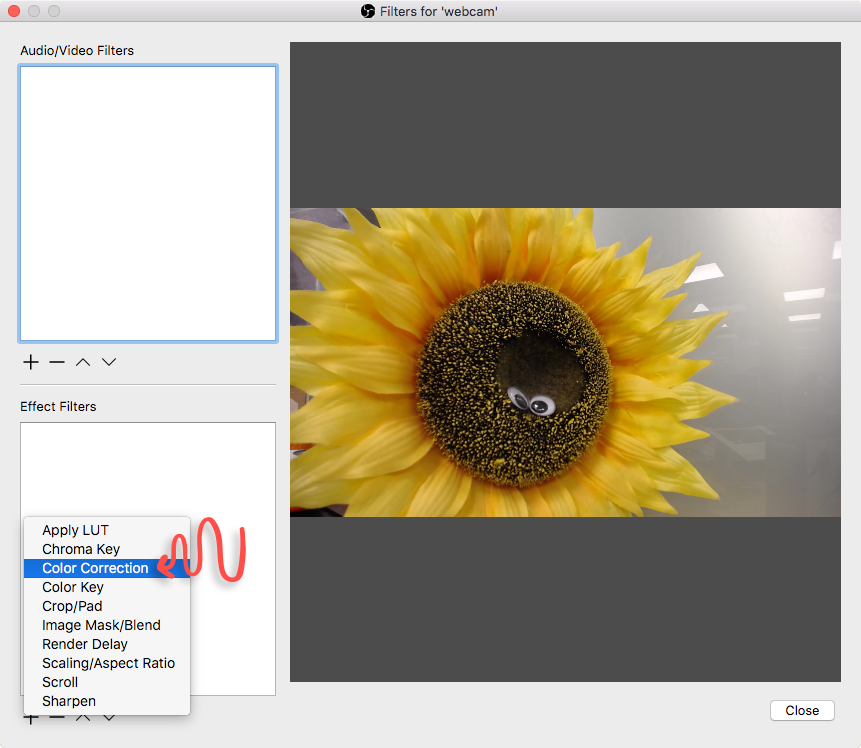Select Render Delay filter option
This screenshot has width=861, height=748.
pyautogui.click(x=107, y=644)
